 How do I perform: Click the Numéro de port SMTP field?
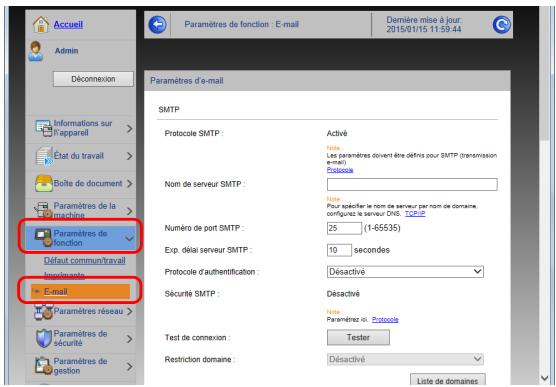[344, 228]
